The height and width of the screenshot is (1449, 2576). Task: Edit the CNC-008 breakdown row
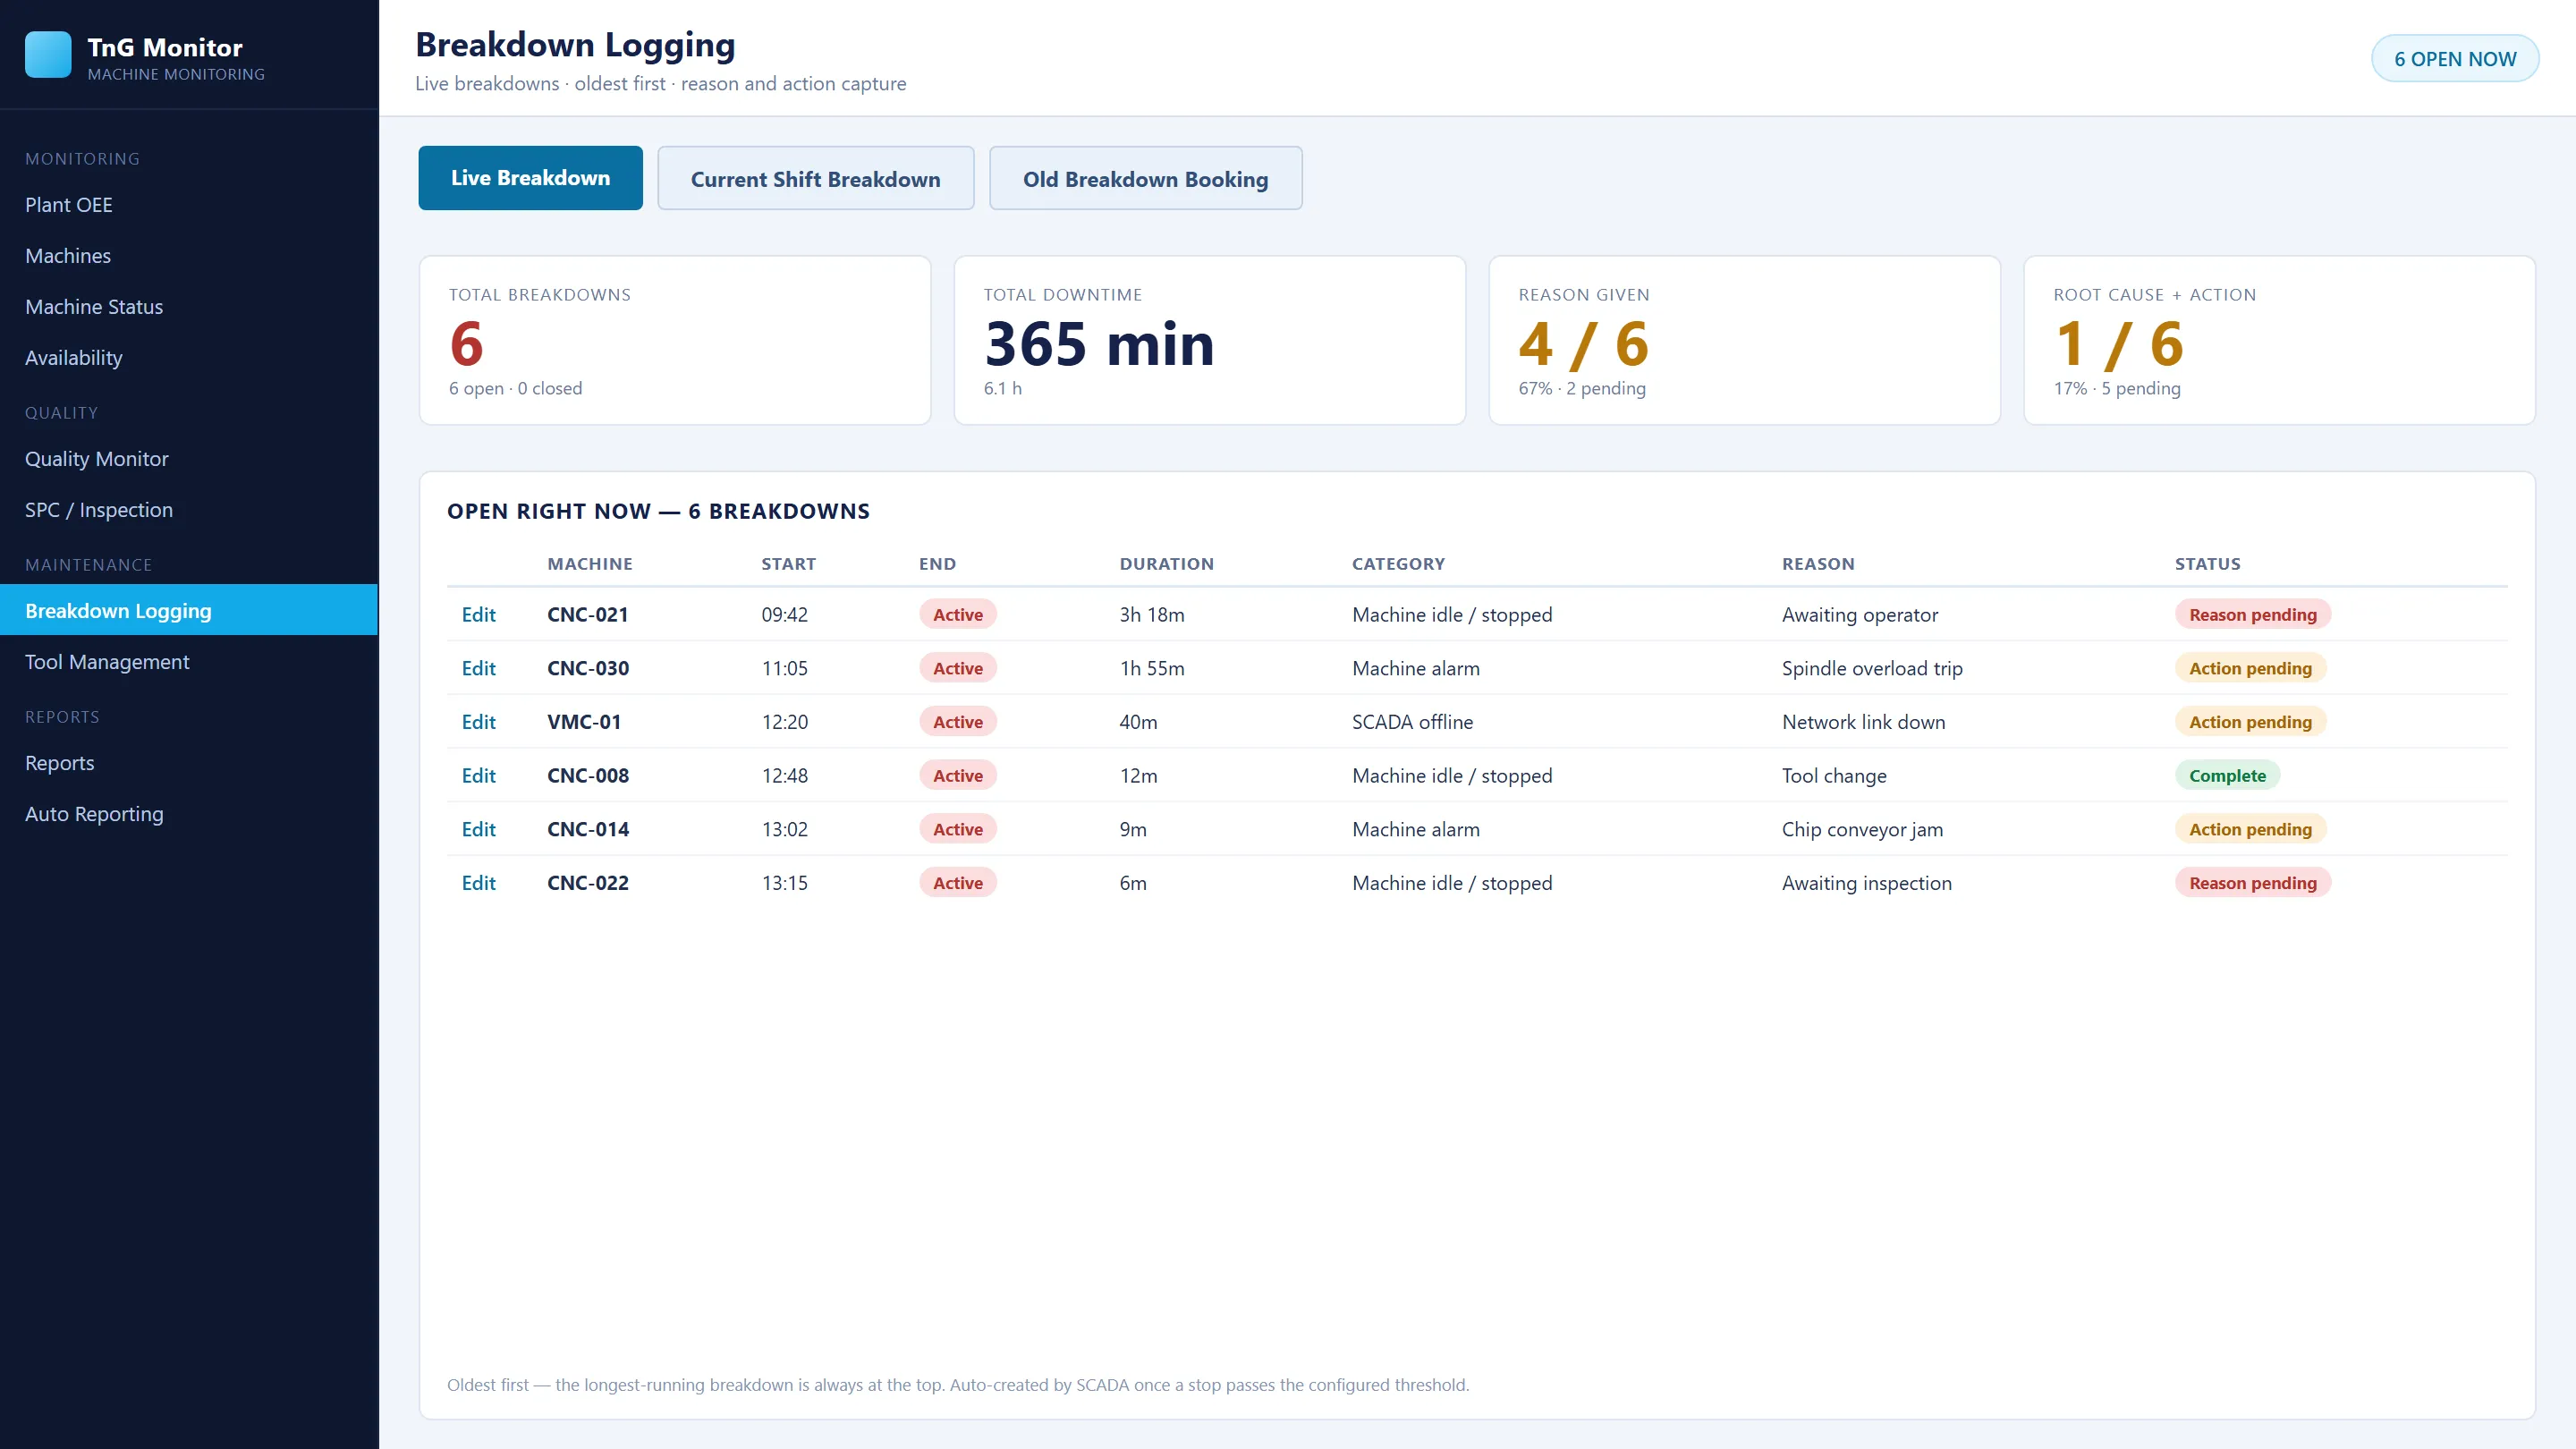click(478, 776)
